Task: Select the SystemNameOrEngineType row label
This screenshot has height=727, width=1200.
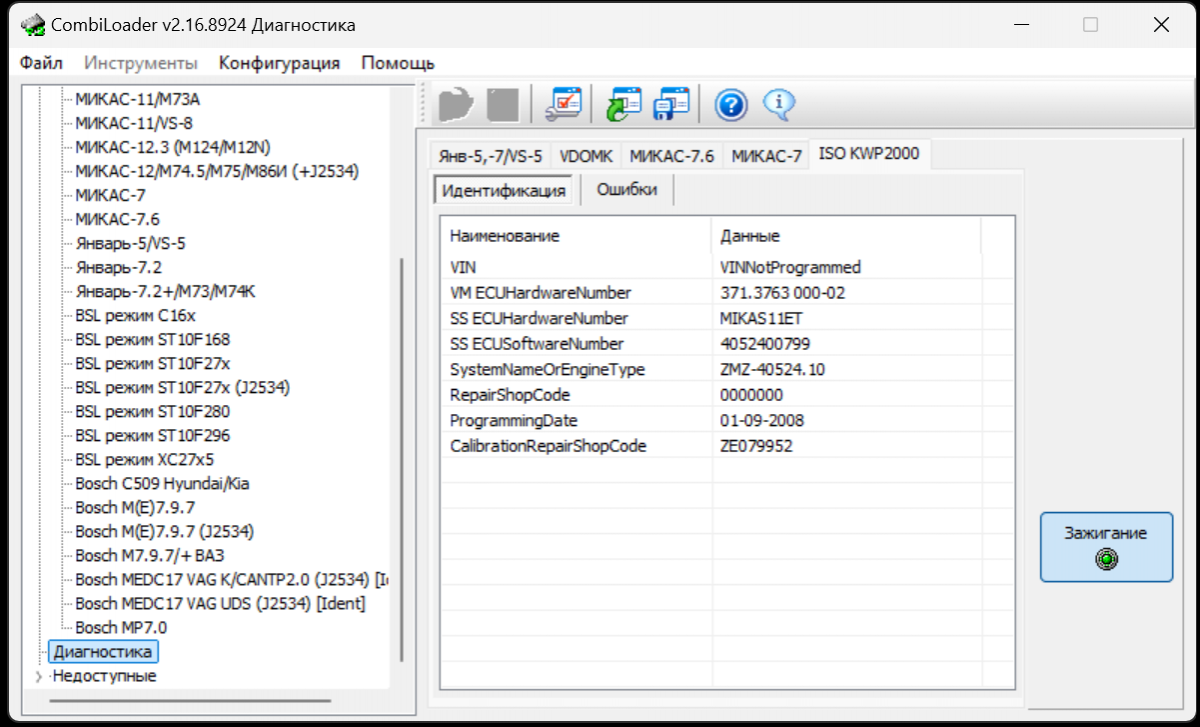Action: point(547,369)
